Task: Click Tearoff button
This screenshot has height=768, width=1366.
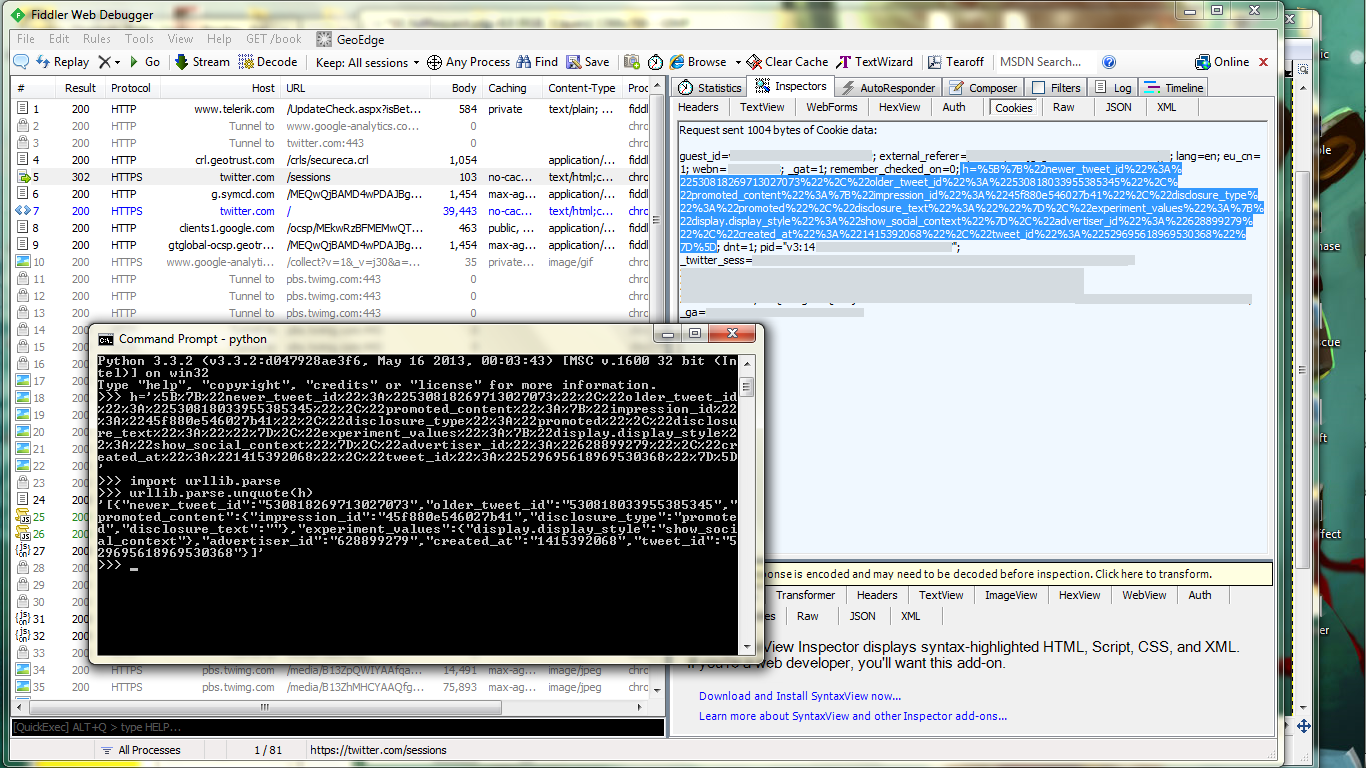Action: tap(956, 62)
